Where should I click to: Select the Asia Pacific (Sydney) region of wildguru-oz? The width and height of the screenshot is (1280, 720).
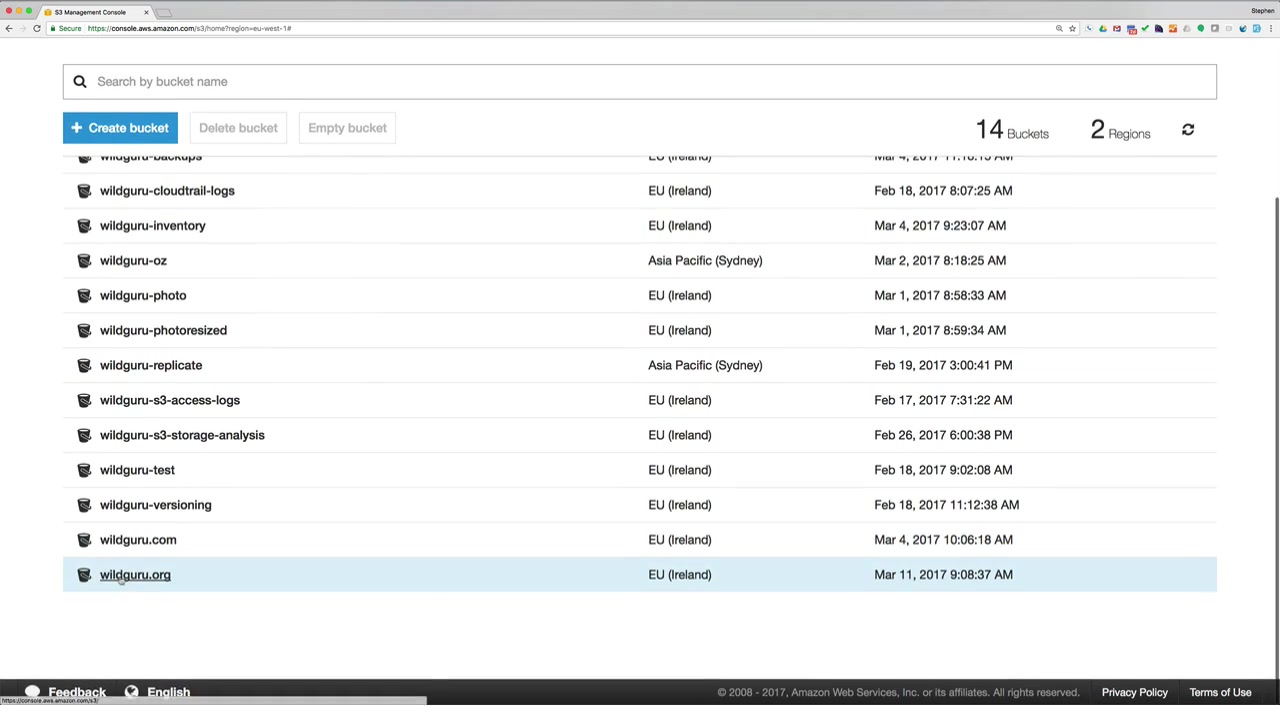705,261
